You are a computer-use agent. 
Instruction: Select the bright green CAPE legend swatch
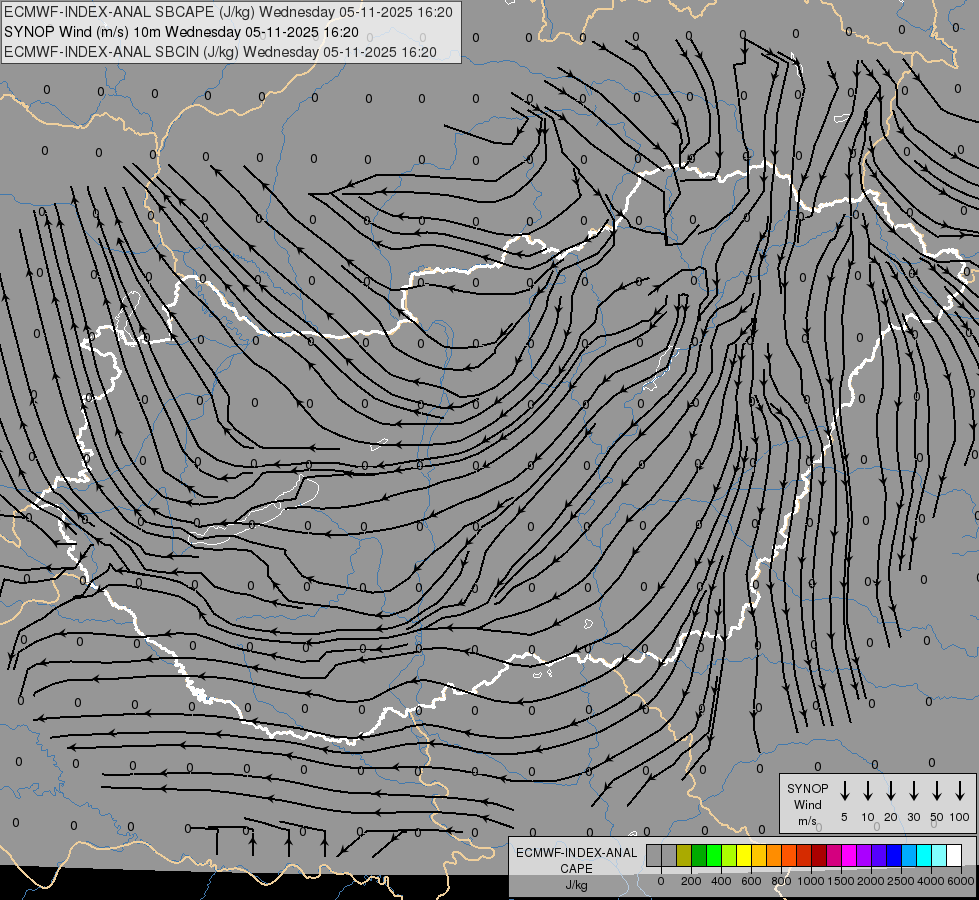pyautogui.click(x=714, y=855)
